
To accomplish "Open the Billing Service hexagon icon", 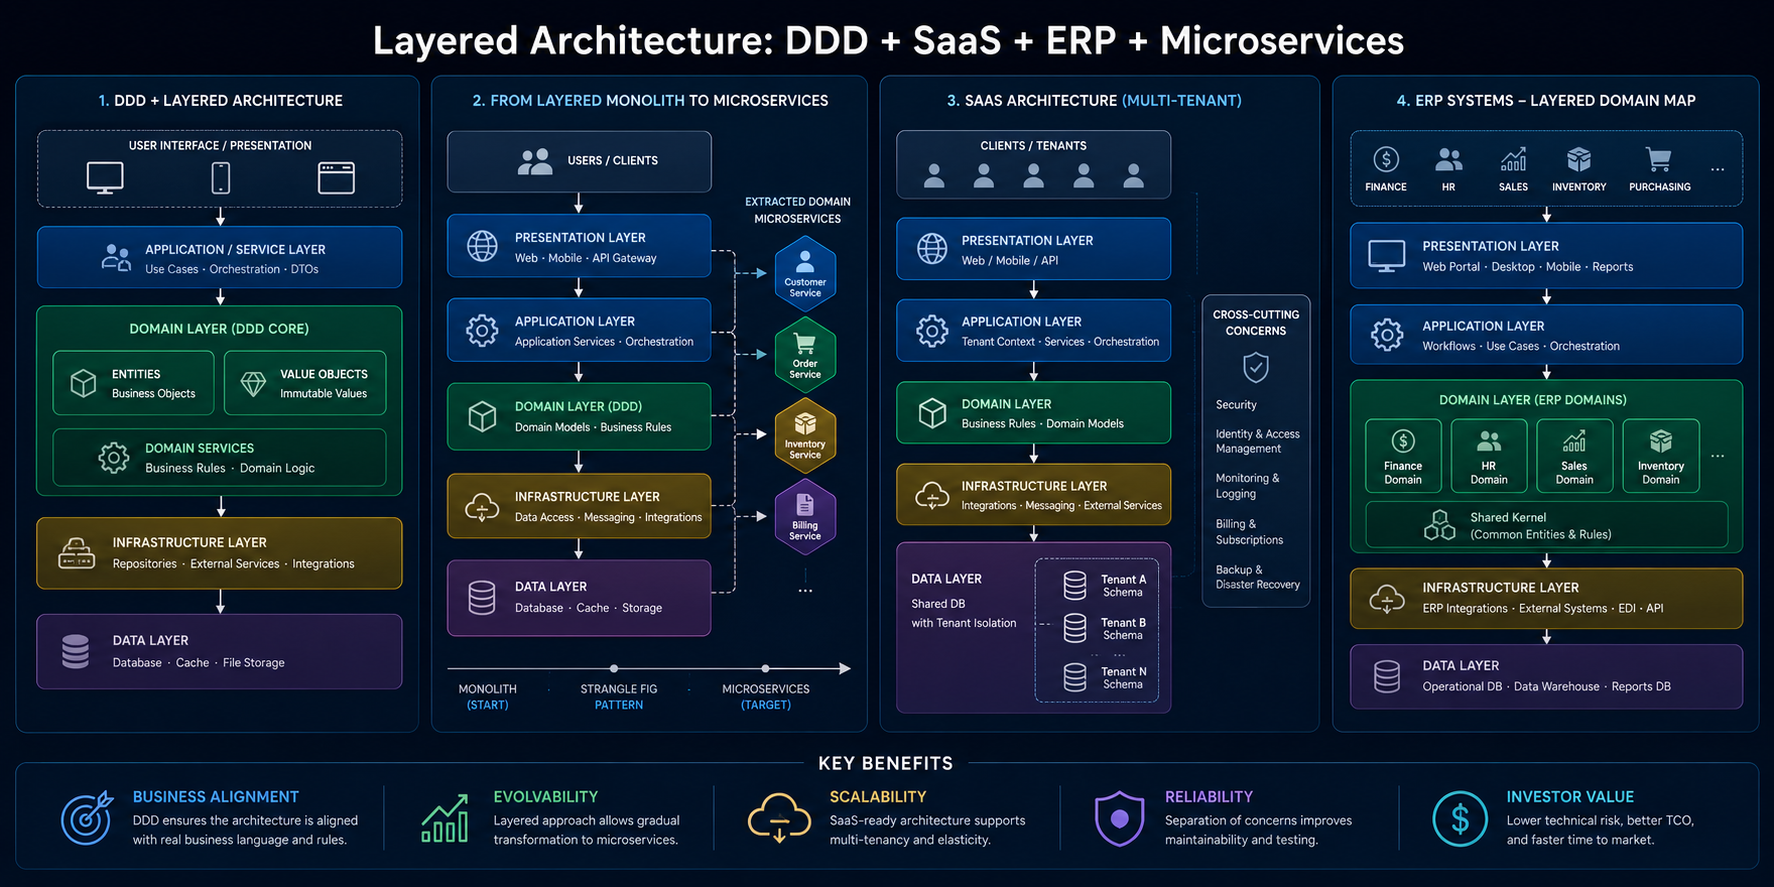I will [805, 516].
